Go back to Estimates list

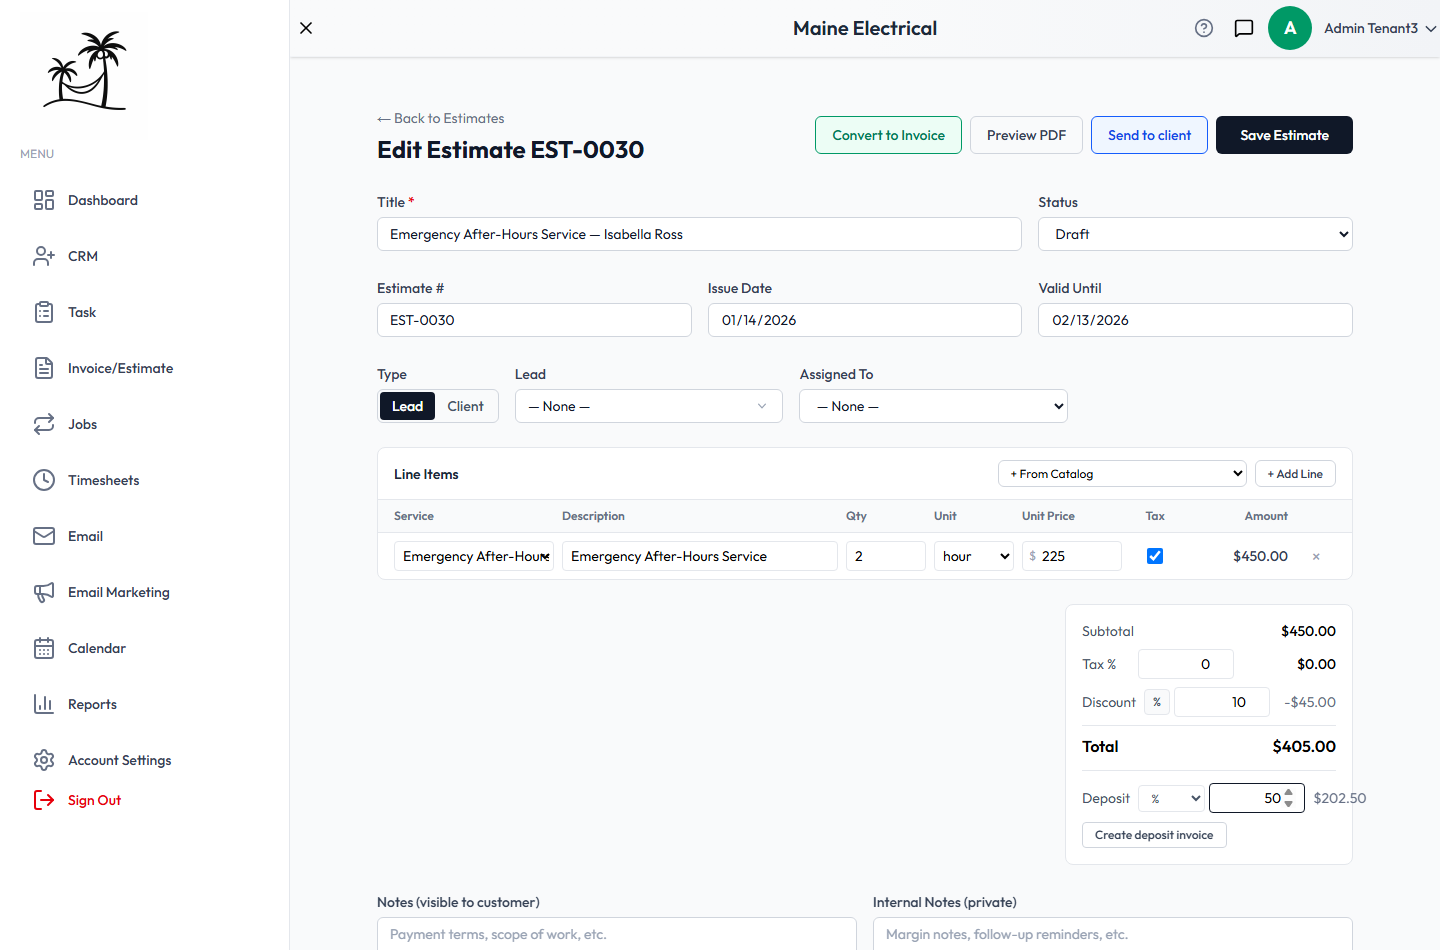[440, 118]
